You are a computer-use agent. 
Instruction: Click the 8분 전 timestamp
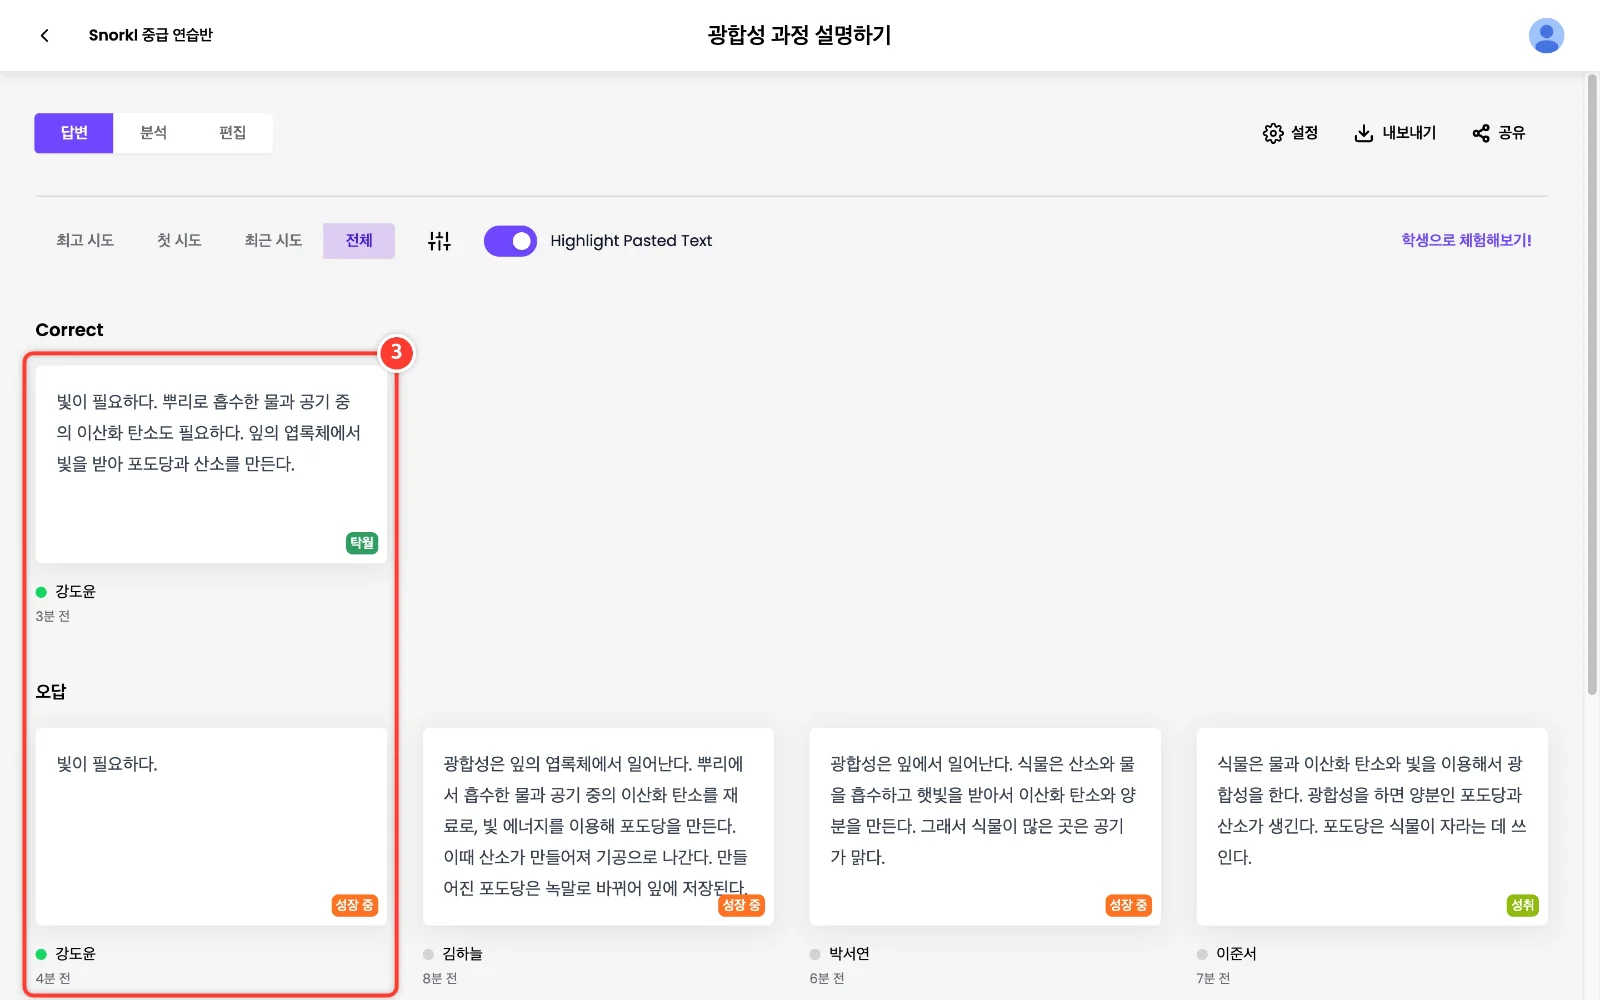pyautogui.click(x=440, y=979)
